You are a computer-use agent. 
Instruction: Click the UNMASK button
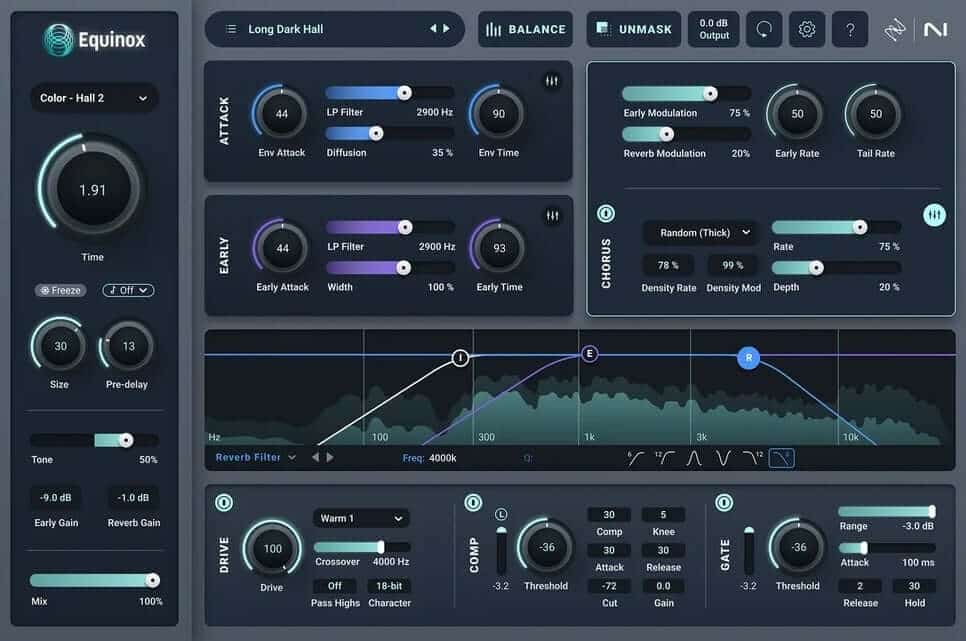634,29
